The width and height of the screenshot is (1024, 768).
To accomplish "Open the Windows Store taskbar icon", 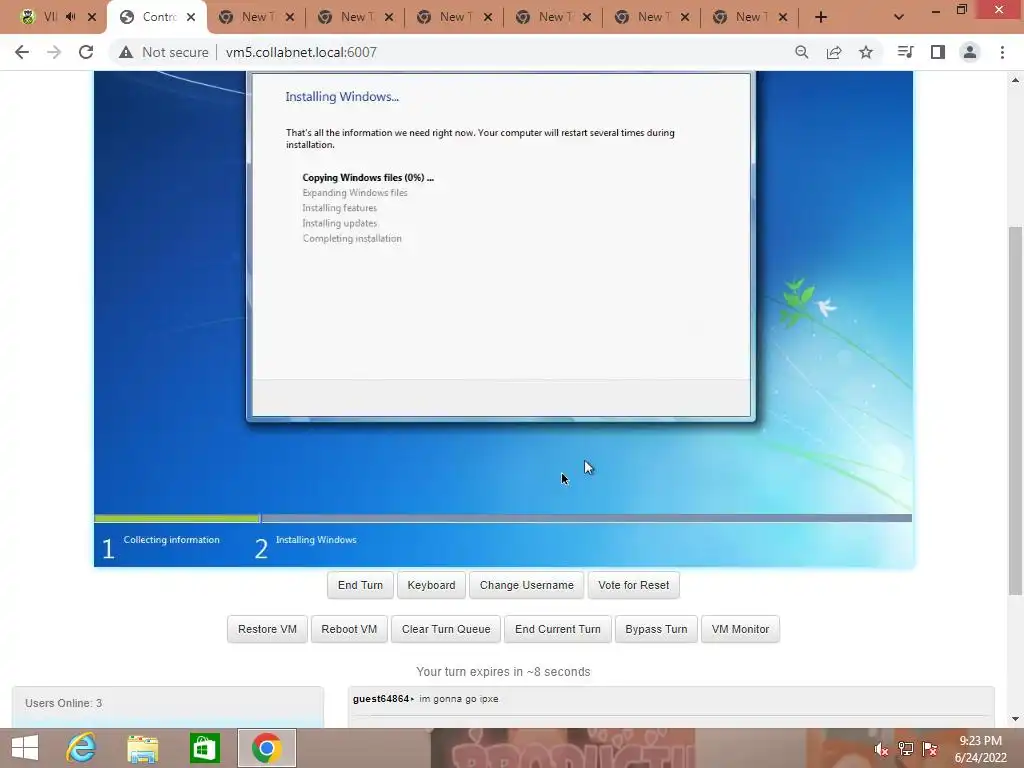I will 204,748.
